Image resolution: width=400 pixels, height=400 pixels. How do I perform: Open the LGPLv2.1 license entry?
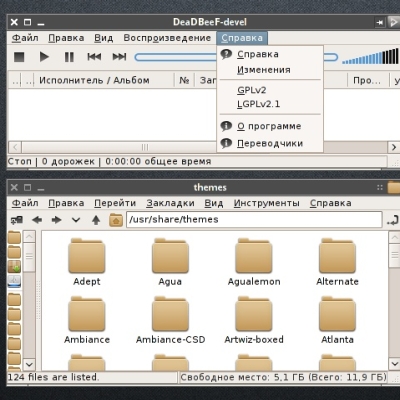pyautogui.click(x=270, y=104)
